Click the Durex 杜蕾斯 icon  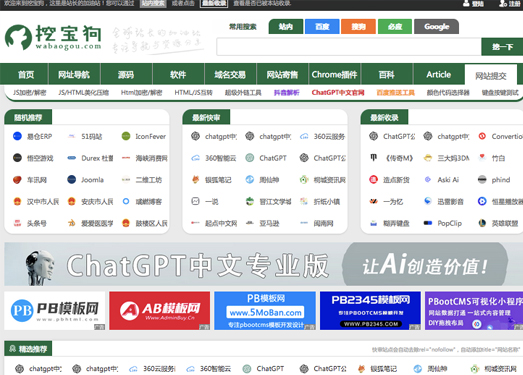(x=71, y=158)
